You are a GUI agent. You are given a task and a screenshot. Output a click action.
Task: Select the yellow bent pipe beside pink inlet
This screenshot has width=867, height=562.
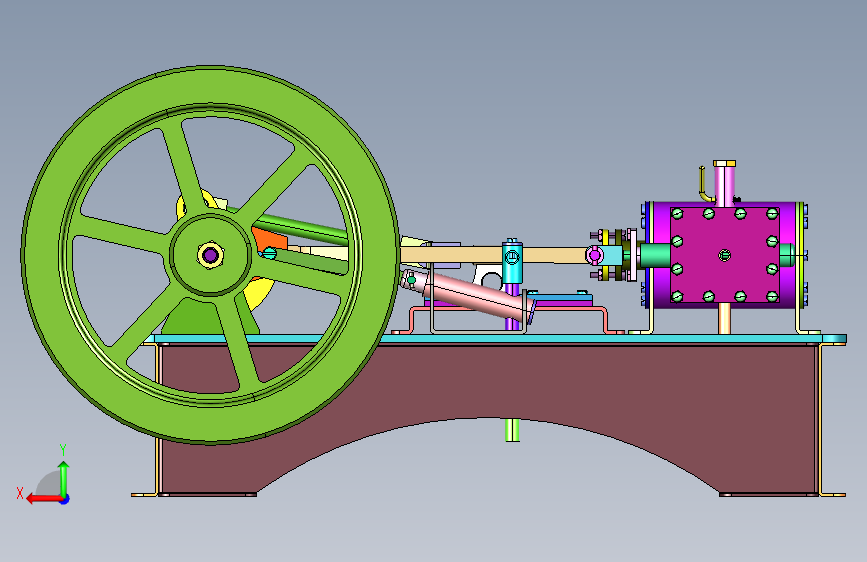703,185
